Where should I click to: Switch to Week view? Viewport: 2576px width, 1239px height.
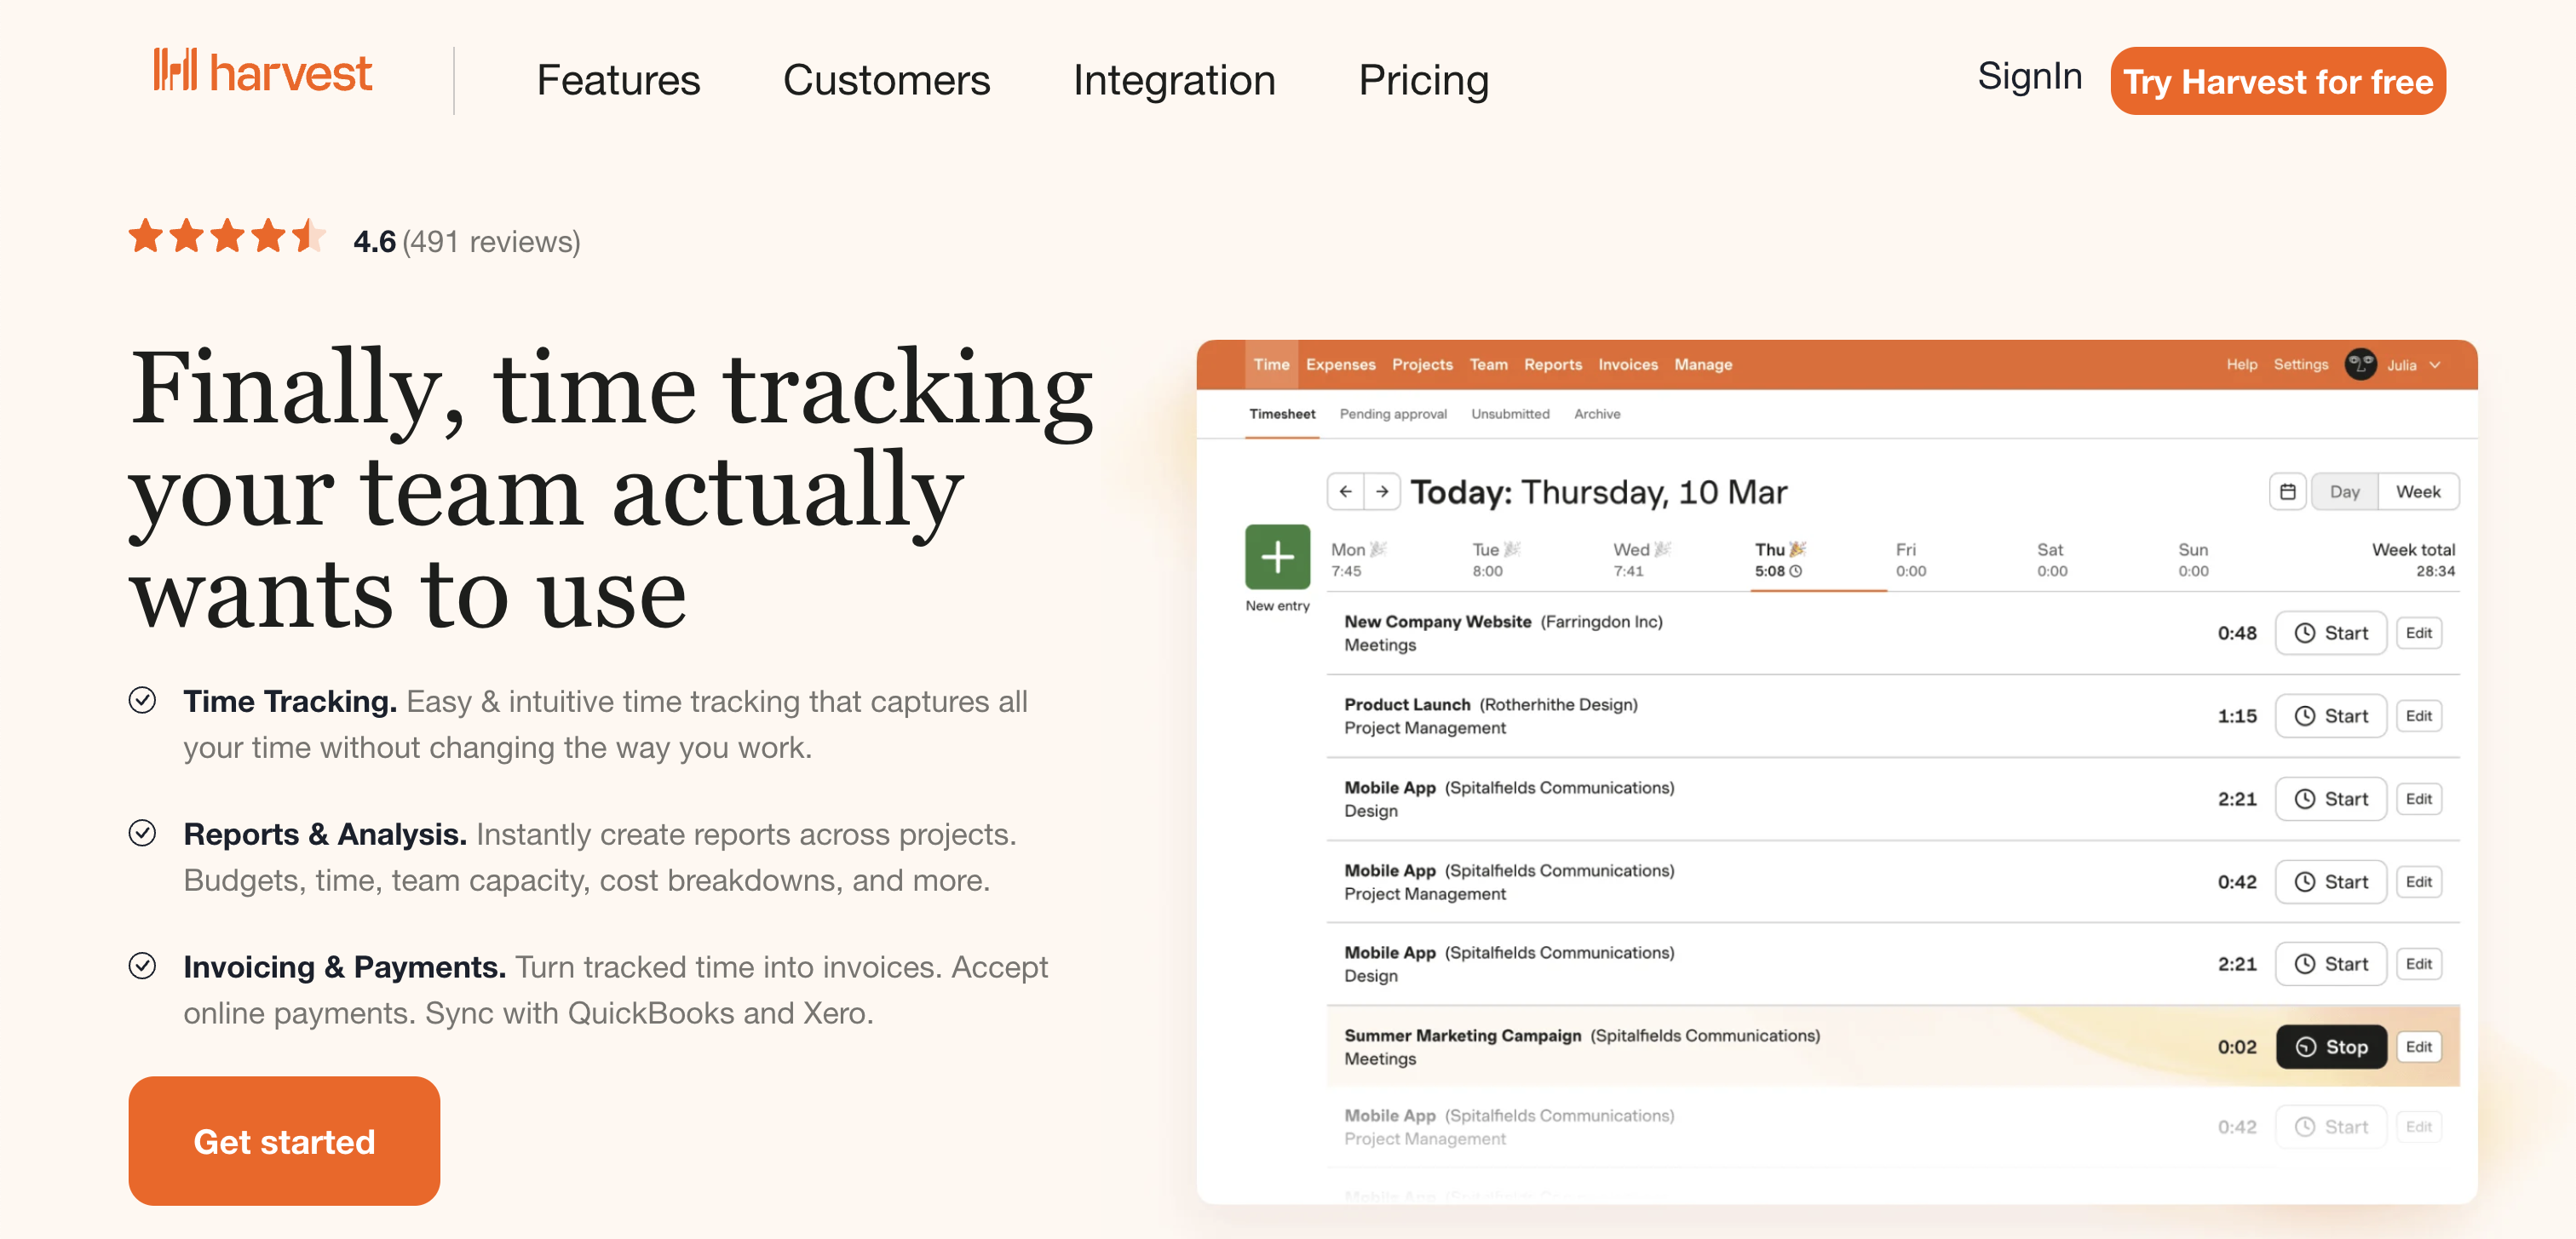tap(2418, 491)
